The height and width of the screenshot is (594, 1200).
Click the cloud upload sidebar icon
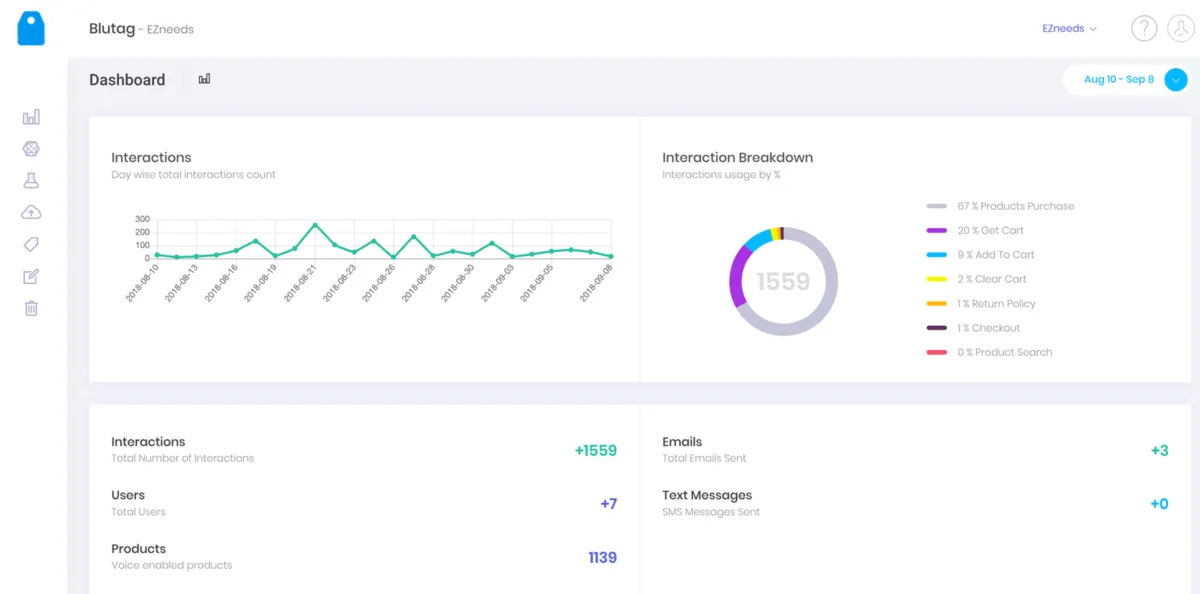point(31,212)
